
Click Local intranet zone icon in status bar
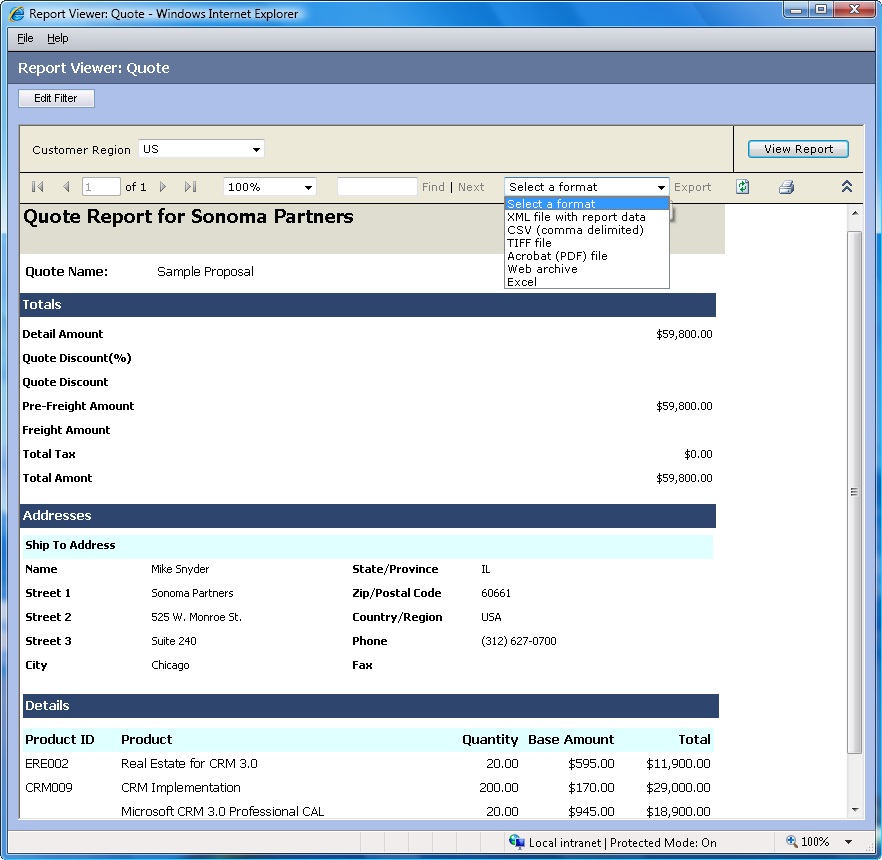pos(516,841)
